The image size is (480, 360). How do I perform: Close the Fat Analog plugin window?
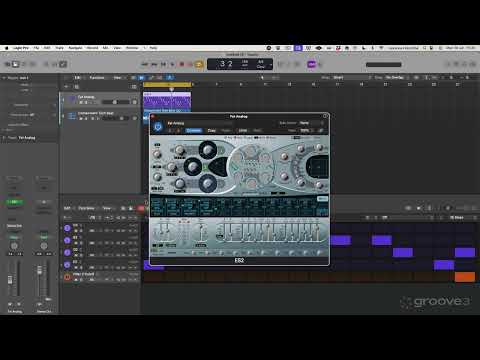pyautogui.click(x=154, y=116)
